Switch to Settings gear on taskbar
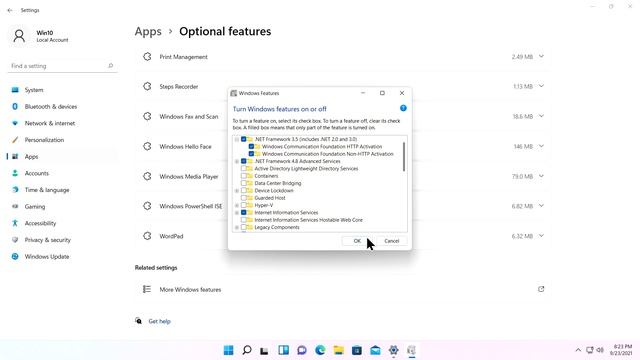Viewport: 640px width, 360px height. [393, 350]
